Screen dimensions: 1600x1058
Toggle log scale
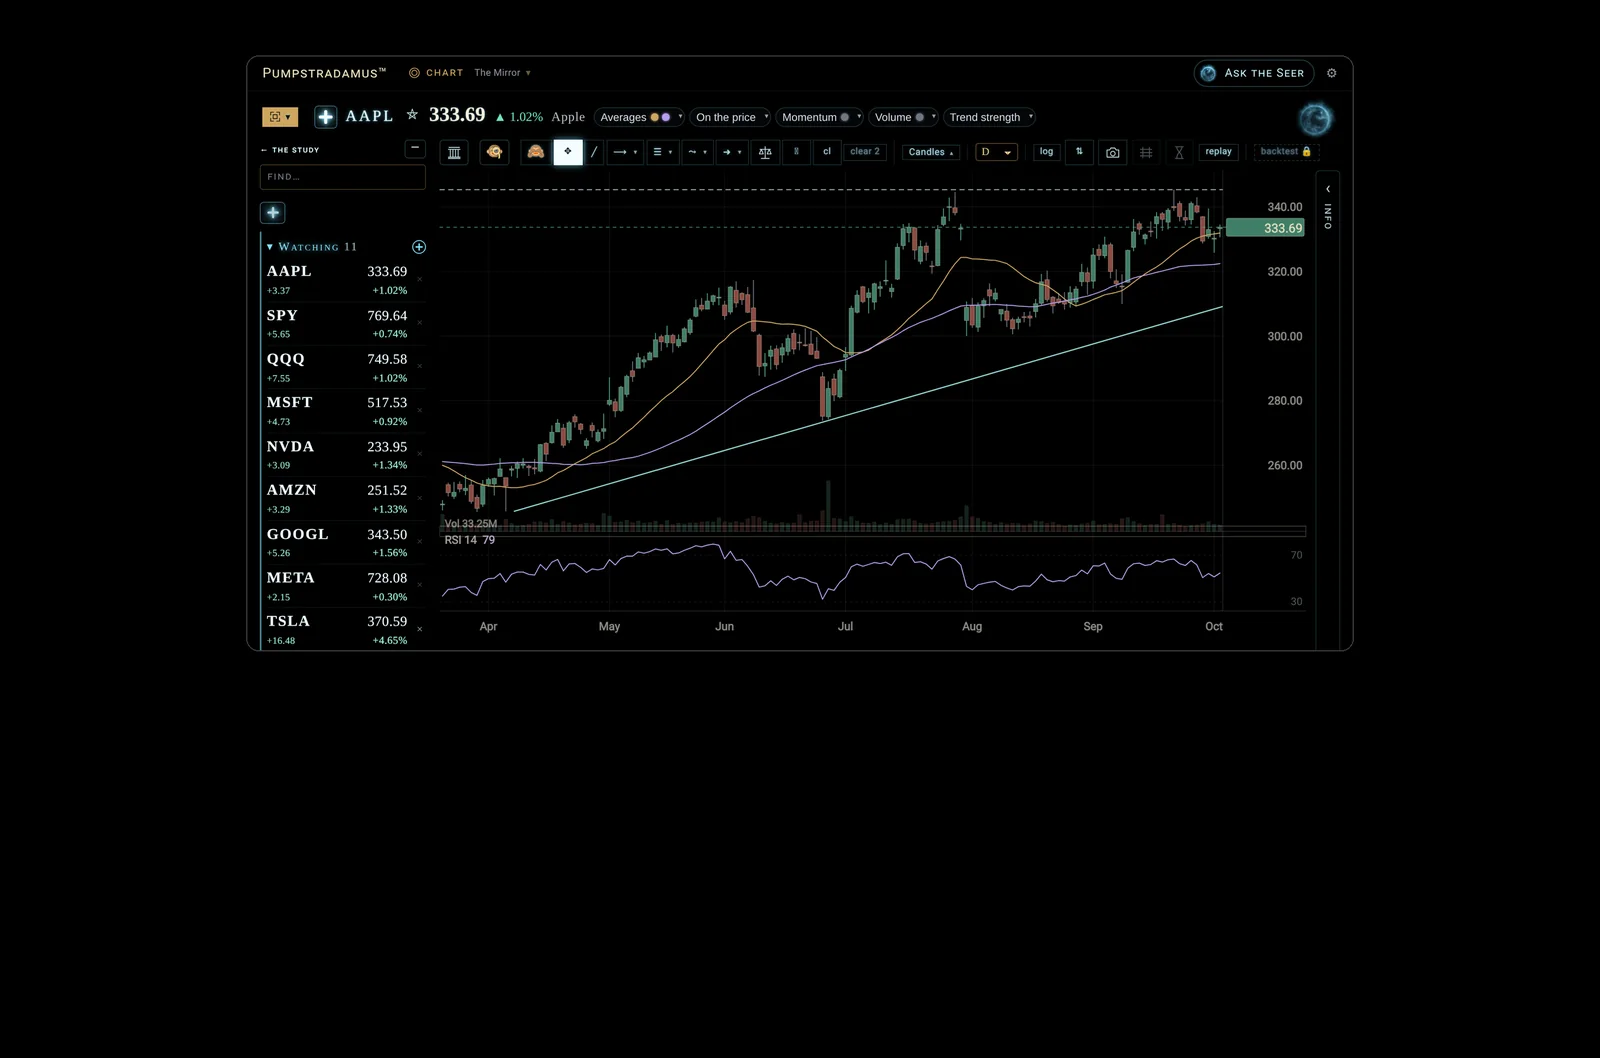[1046, 152]
